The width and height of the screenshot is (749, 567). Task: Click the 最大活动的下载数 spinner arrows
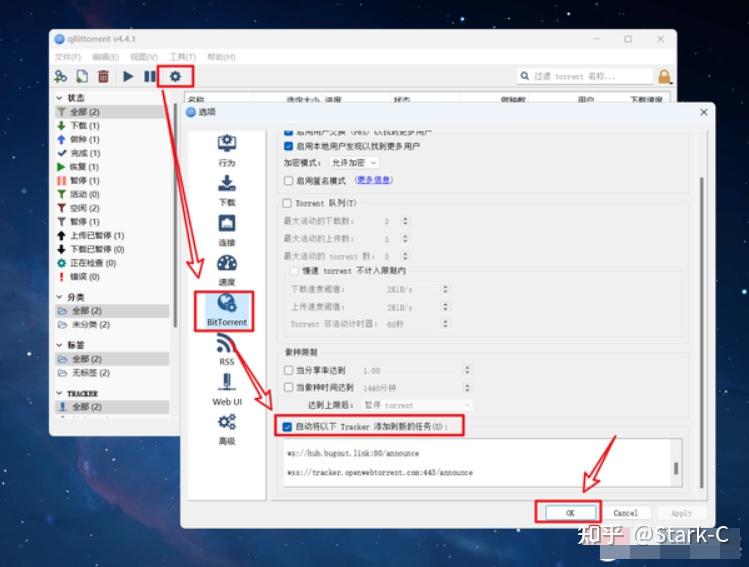(x=405, y=221)
